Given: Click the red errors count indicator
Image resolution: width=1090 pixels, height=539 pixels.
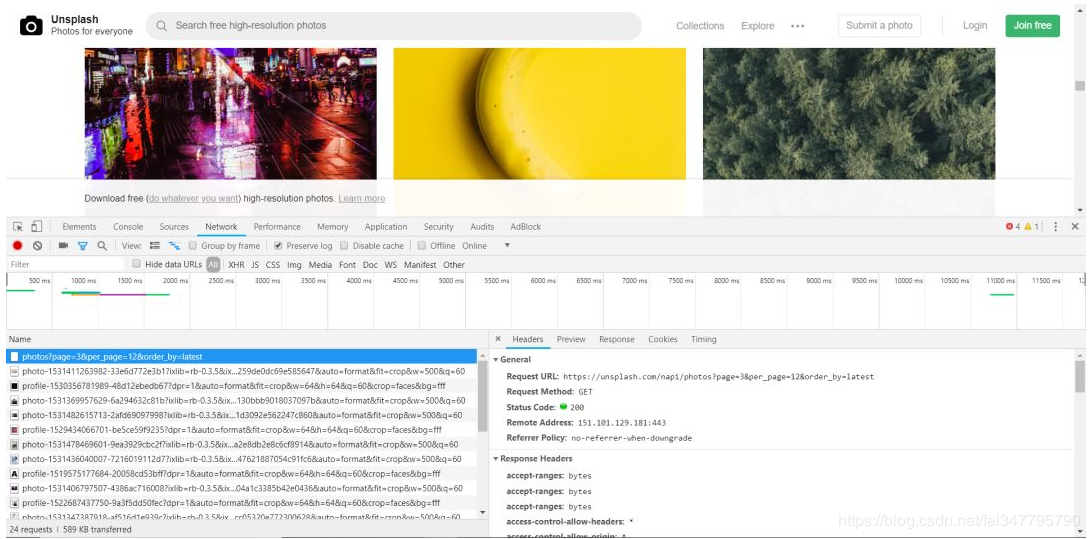Looking at the screenshot, I should (1013, 227).
